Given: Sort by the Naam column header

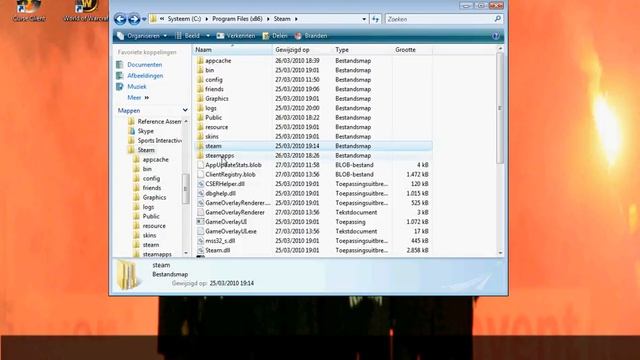Looking at the screenshot, I should tap(233, 49).
